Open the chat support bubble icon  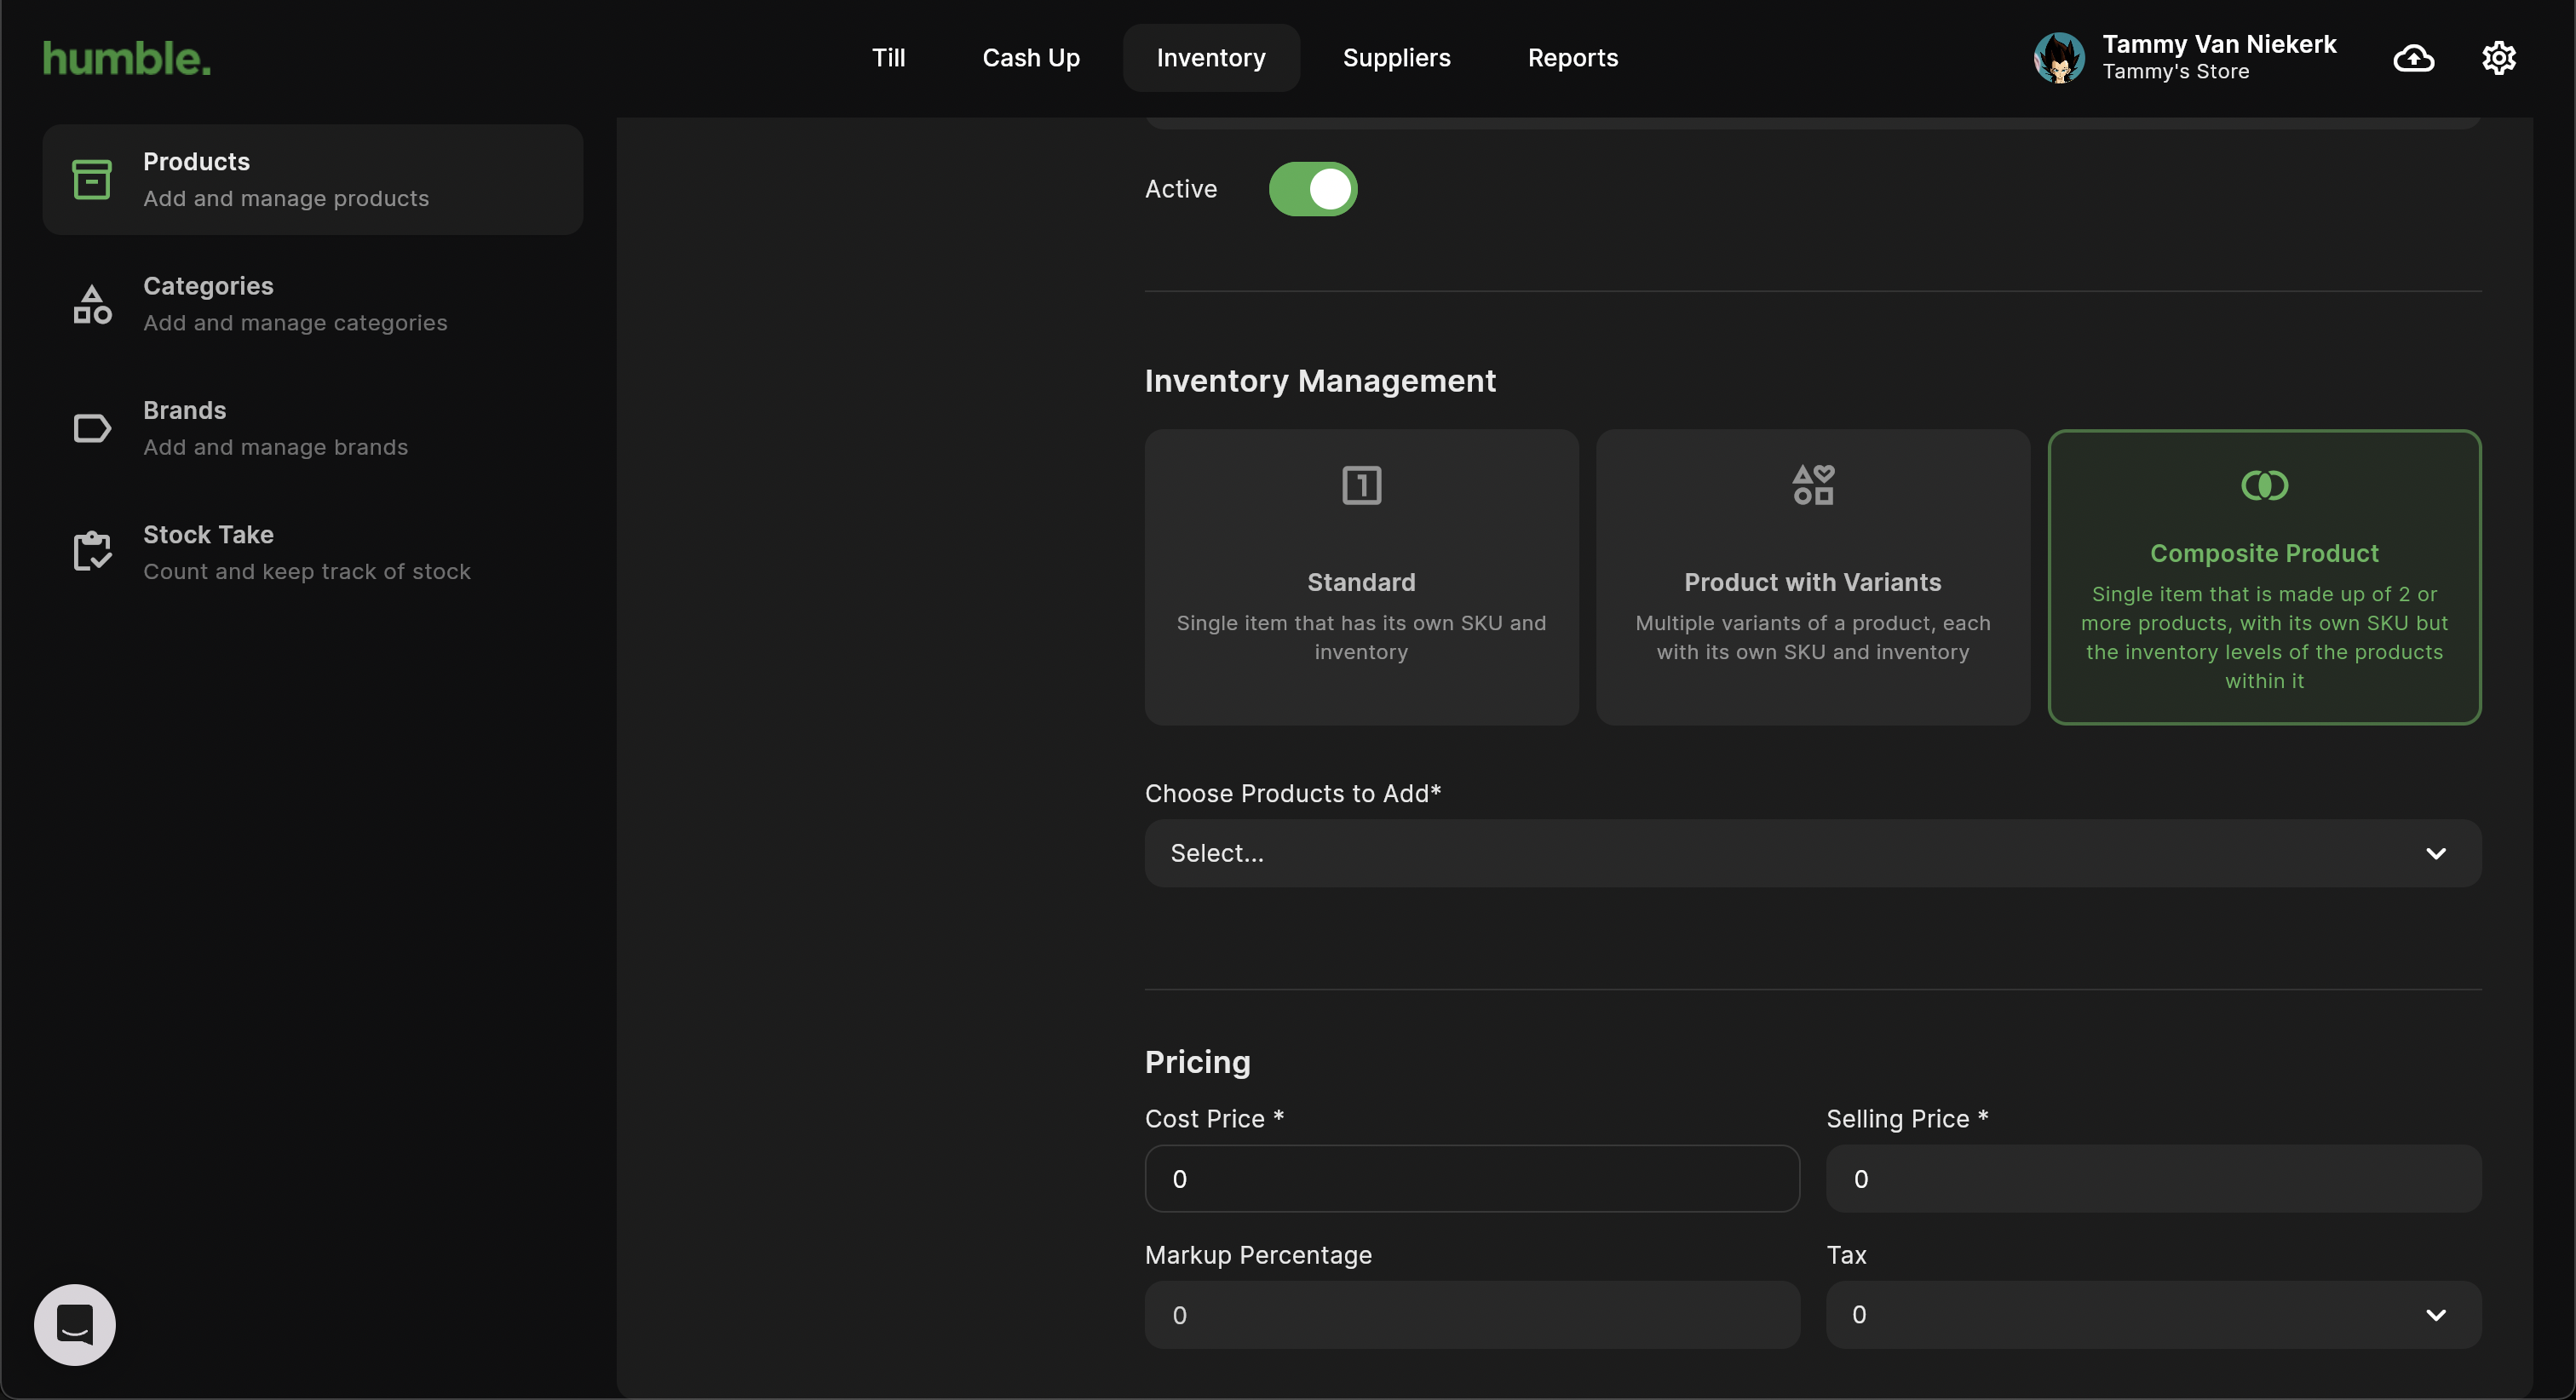tap(75, 1324)
